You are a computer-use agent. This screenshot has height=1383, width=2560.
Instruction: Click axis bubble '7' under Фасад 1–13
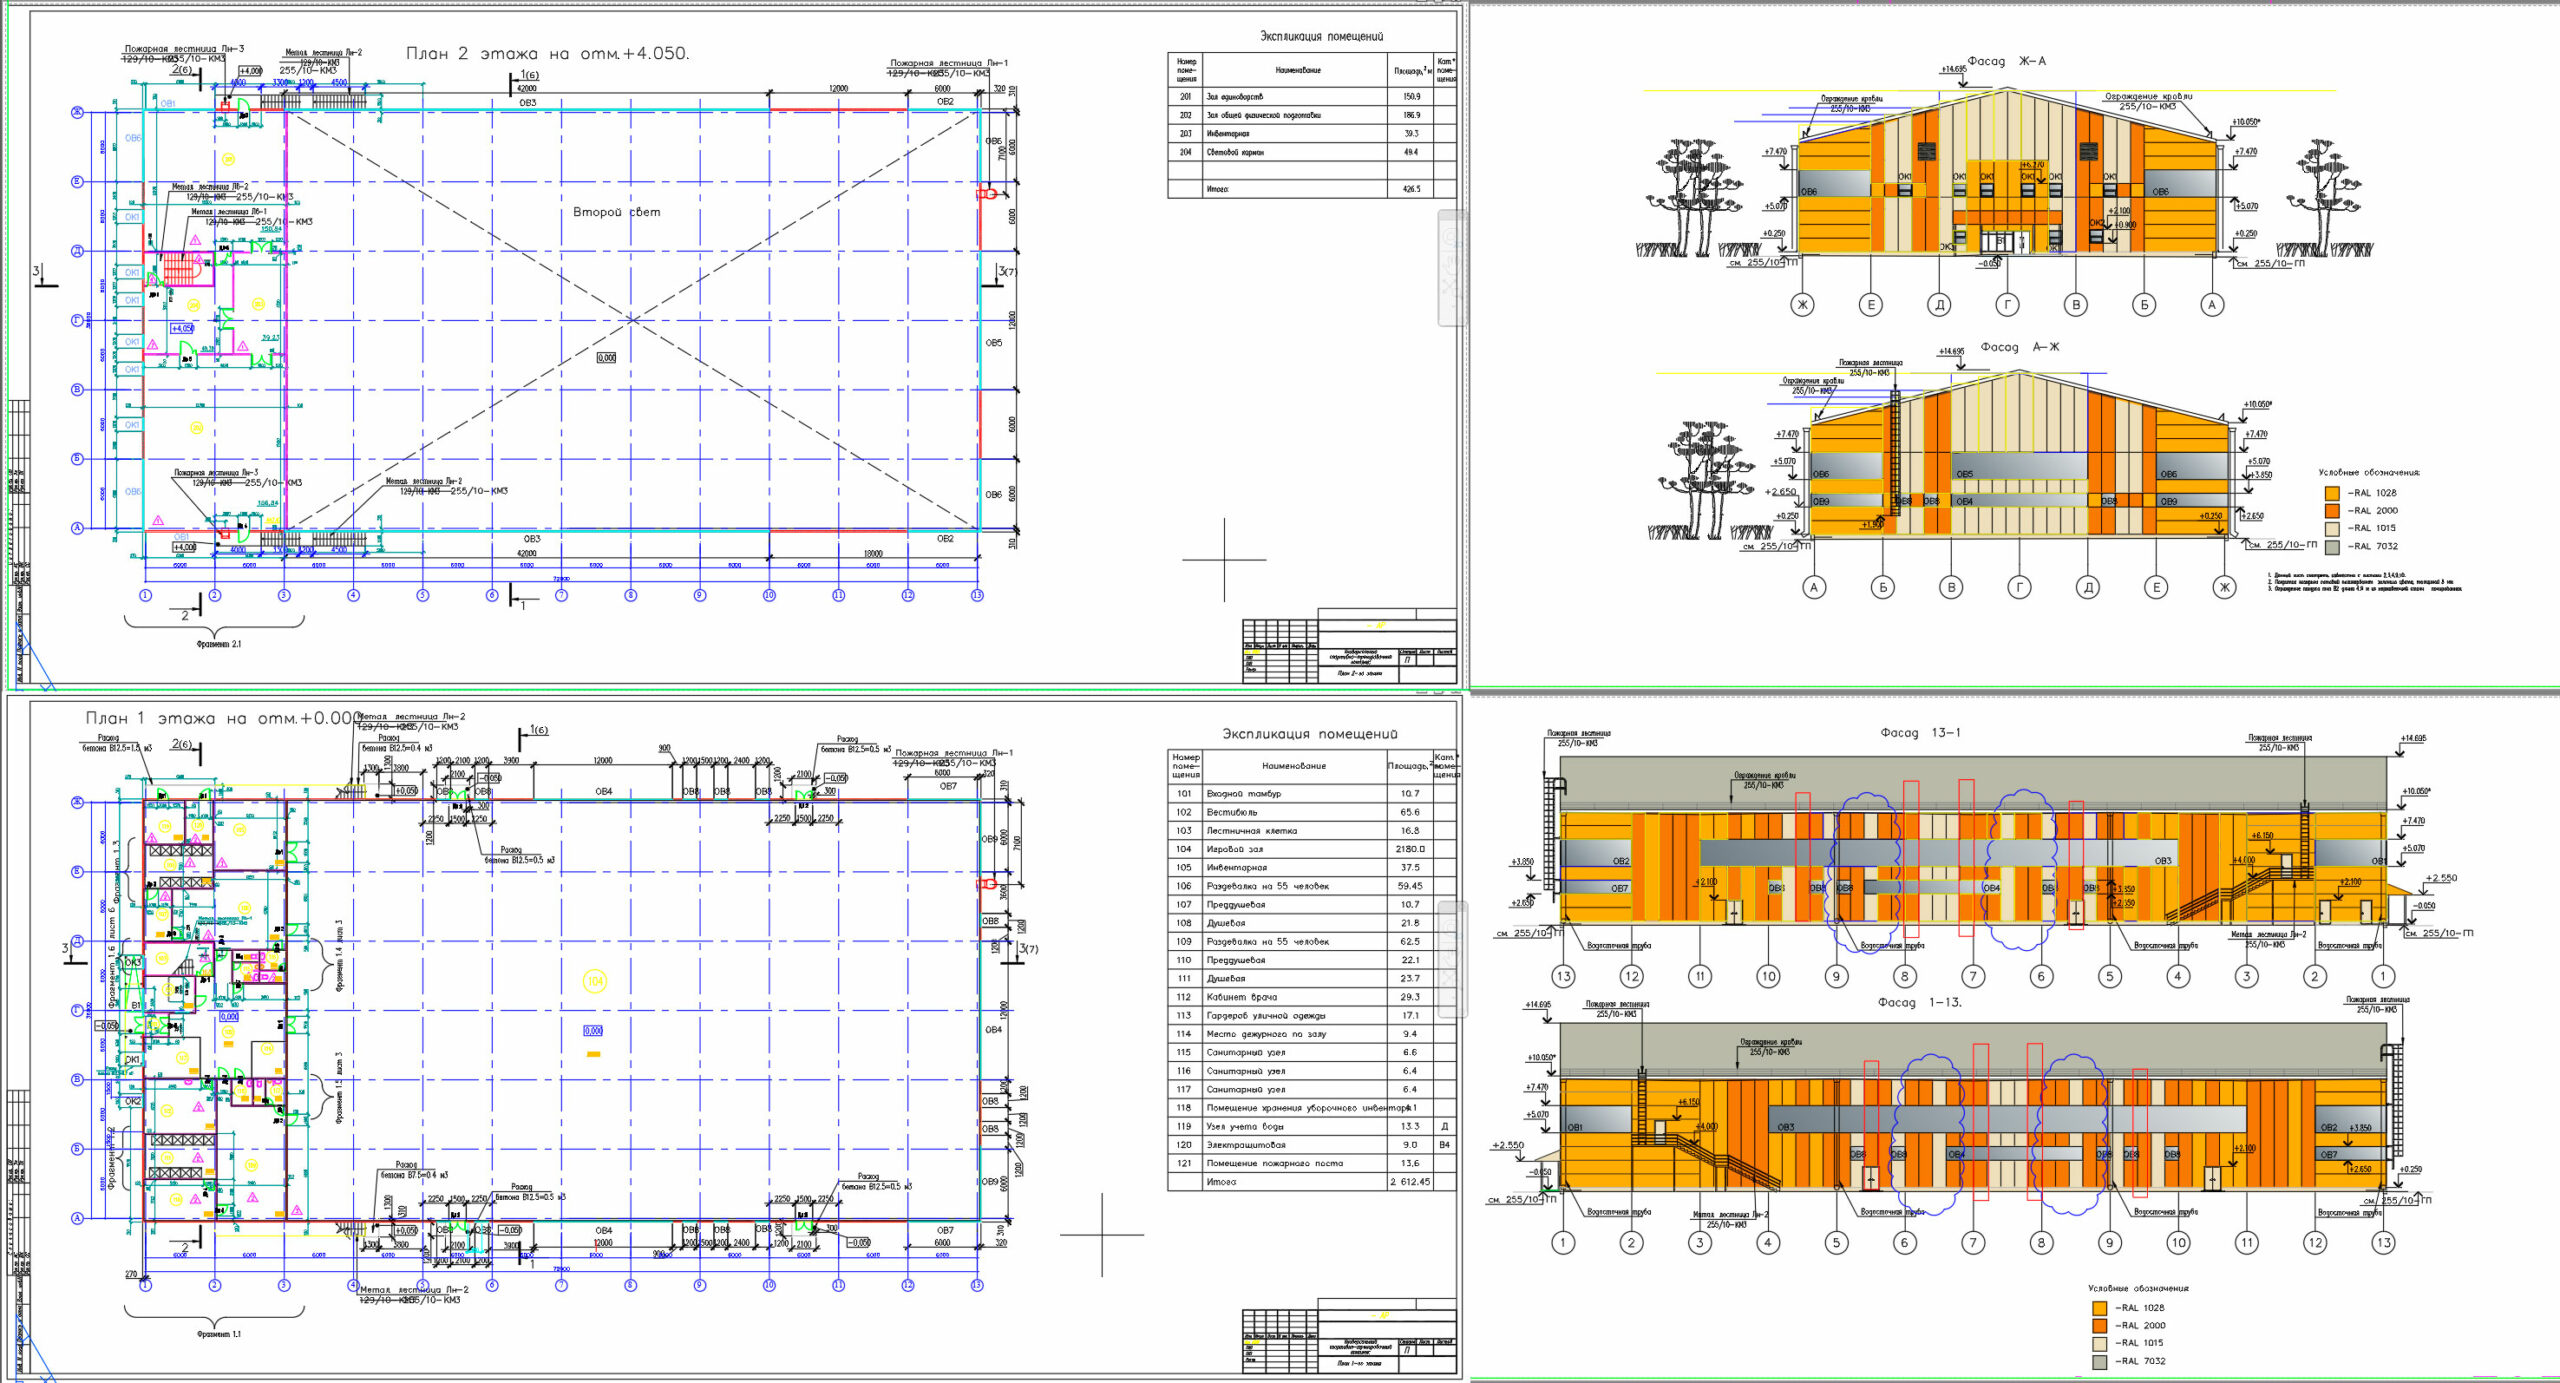1972,1243
